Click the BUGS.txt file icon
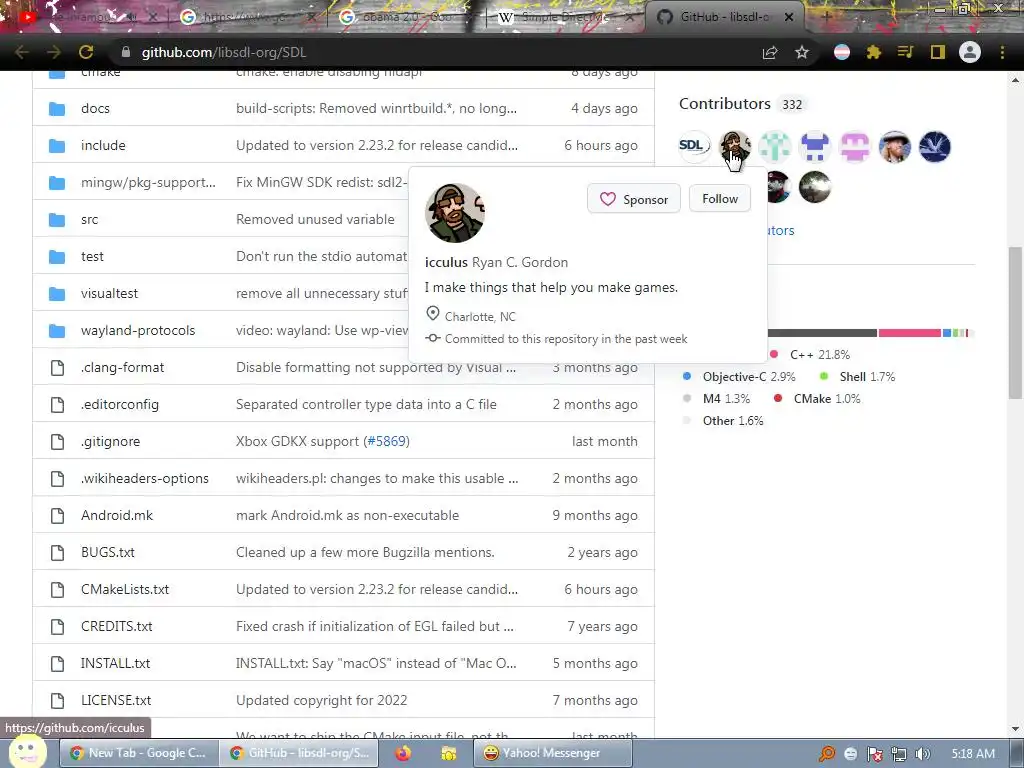The height and width of the screenshot is (768, 1024). 57,552
